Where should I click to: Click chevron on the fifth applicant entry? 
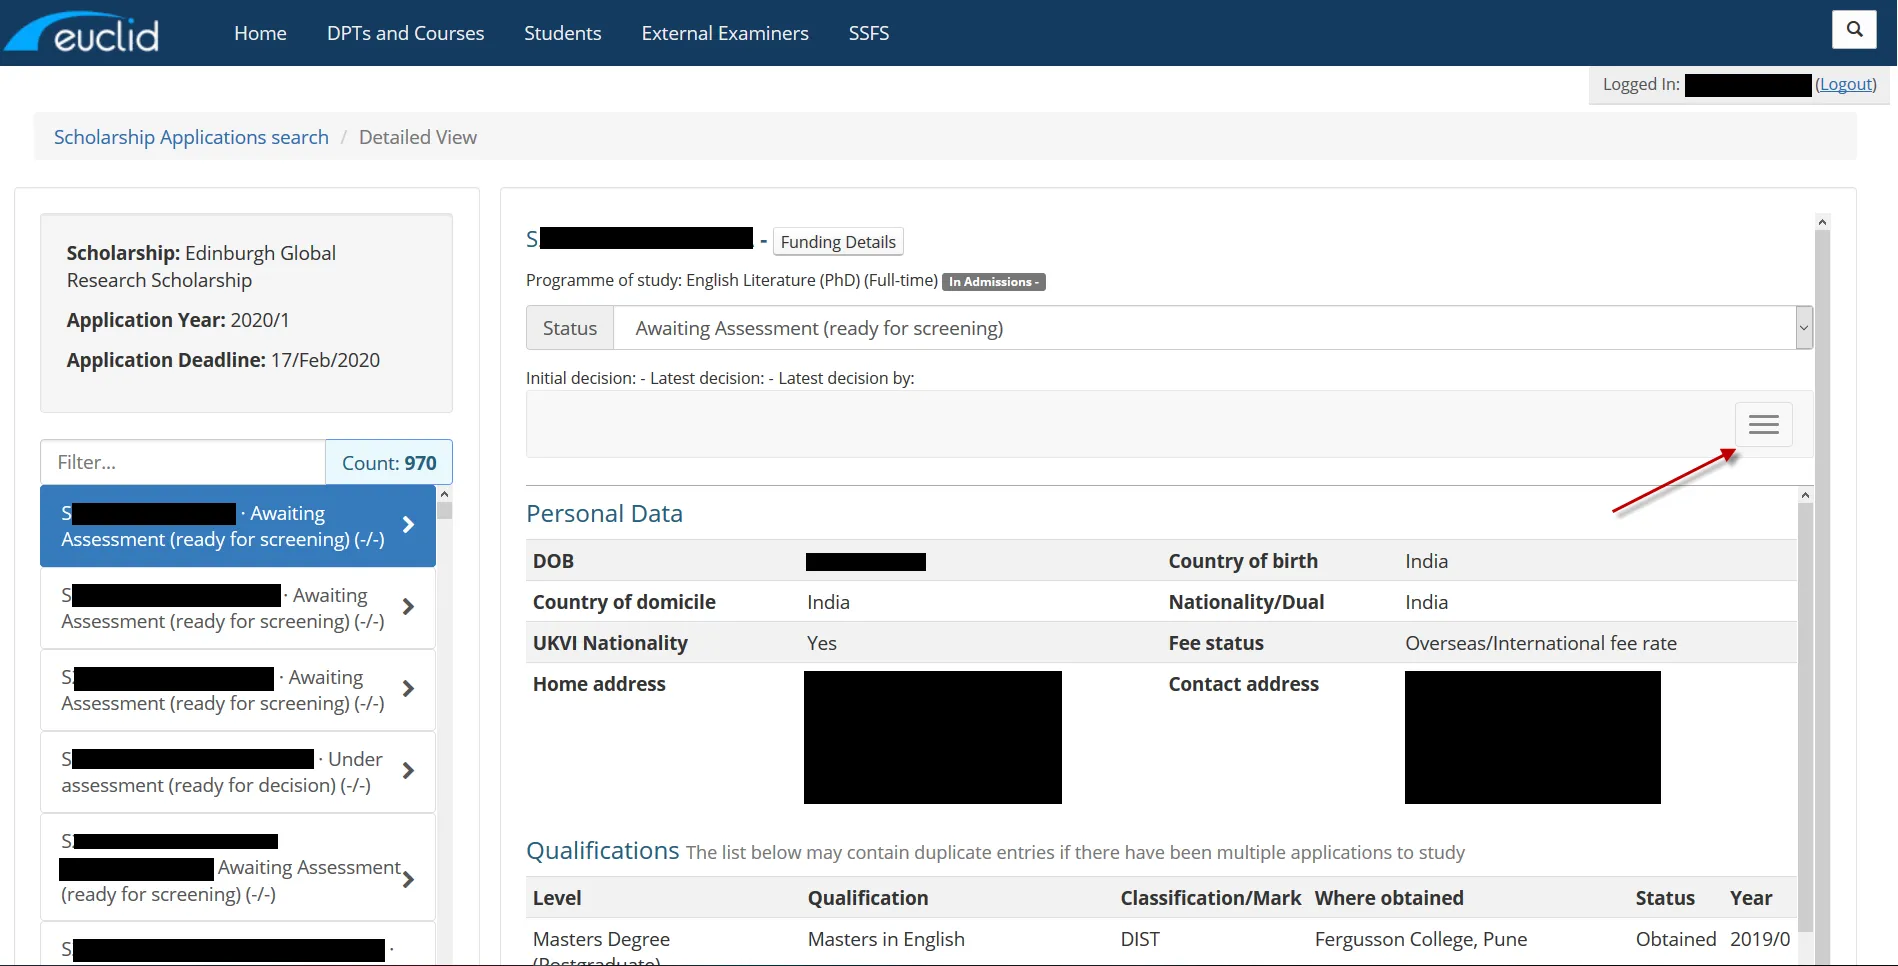tap(408, 880)
